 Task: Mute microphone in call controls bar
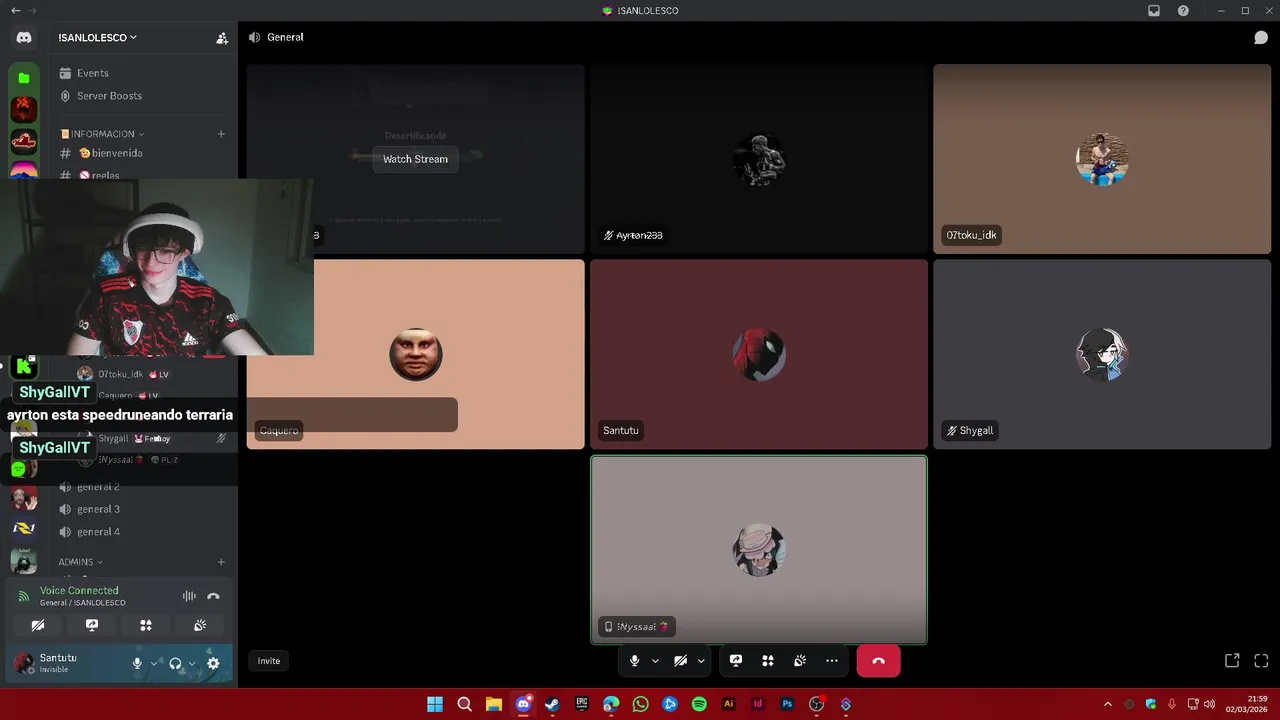(x=634, y=661)
